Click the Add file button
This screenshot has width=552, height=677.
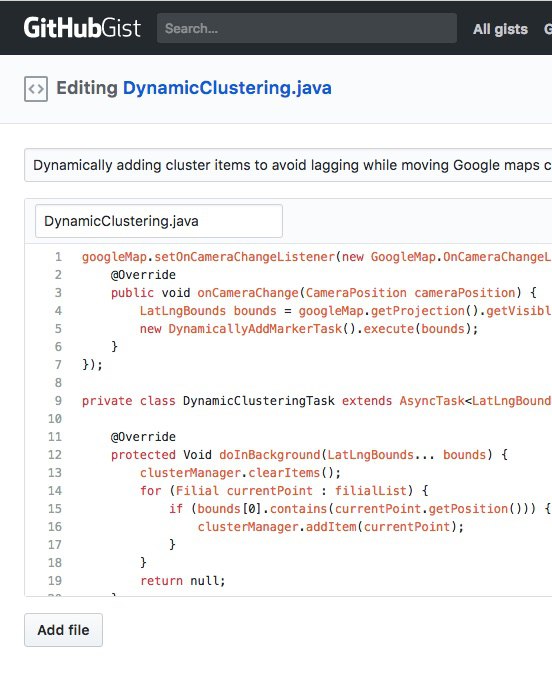point(63,630)
